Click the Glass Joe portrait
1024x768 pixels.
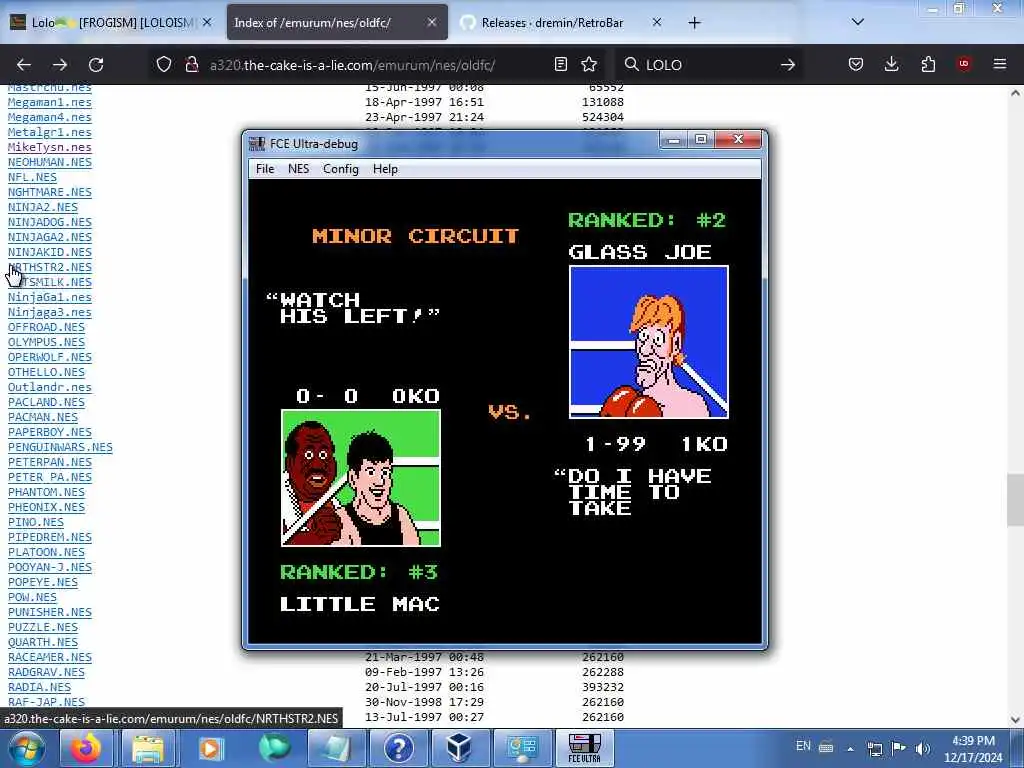(648, 342)
